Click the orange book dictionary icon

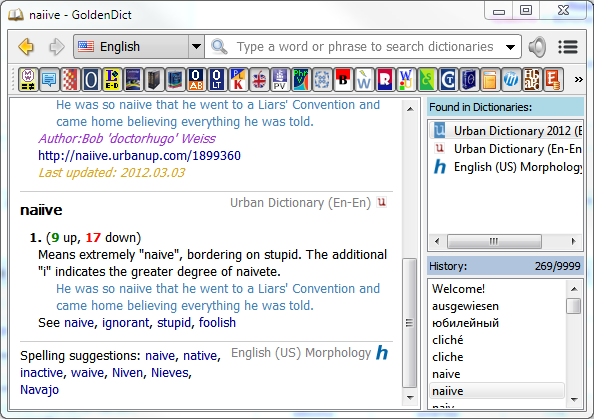click(x=490, y=80)
